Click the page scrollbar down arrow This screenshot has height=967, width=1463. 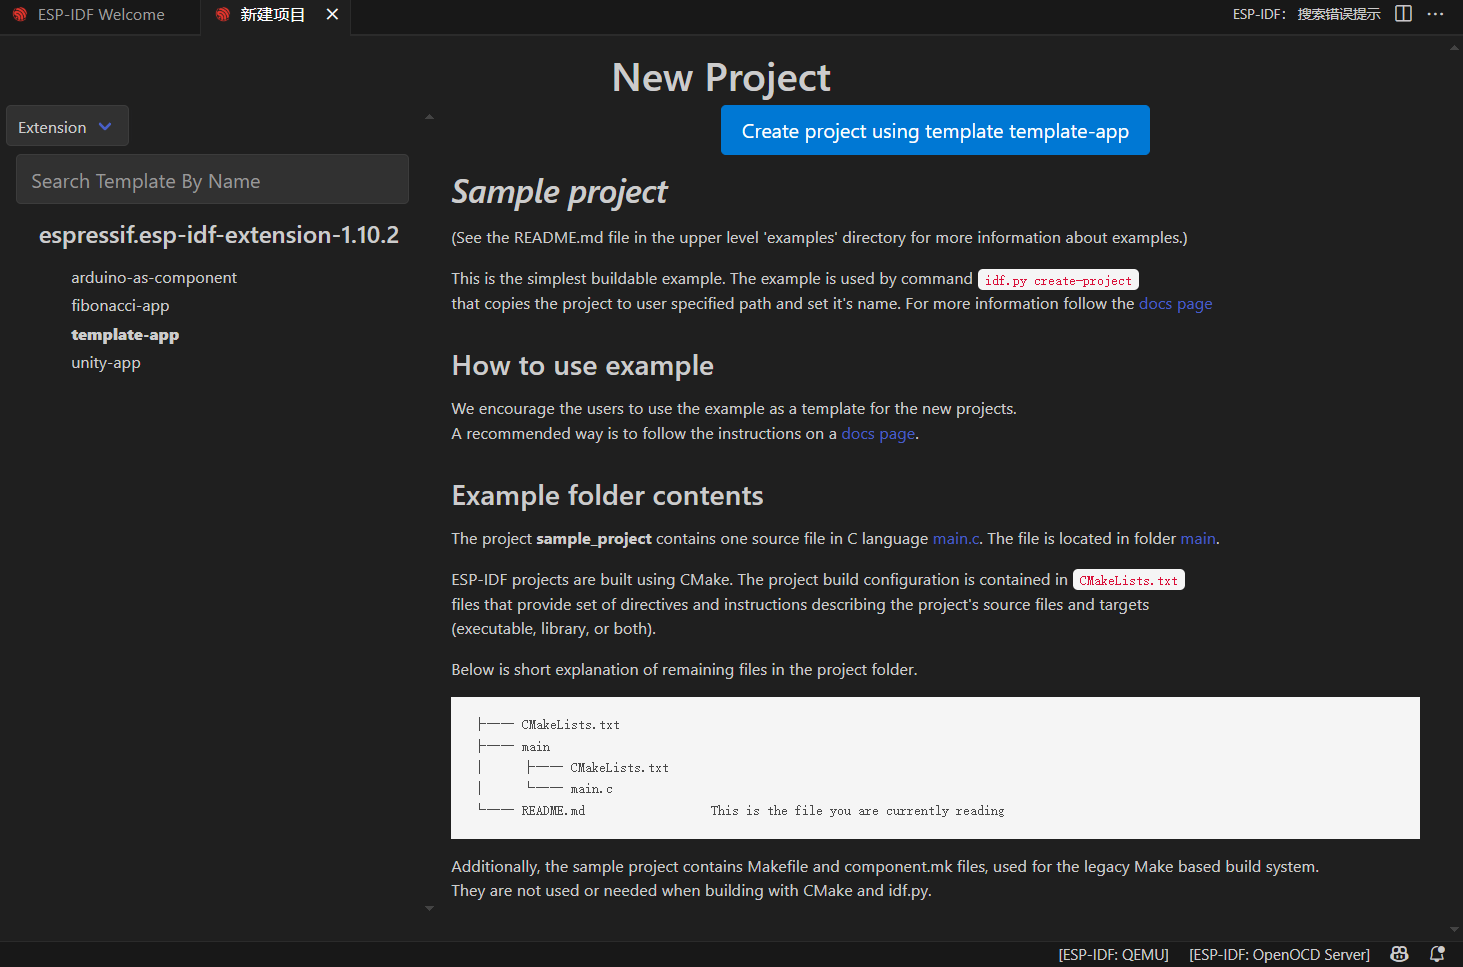(1454, 929)
